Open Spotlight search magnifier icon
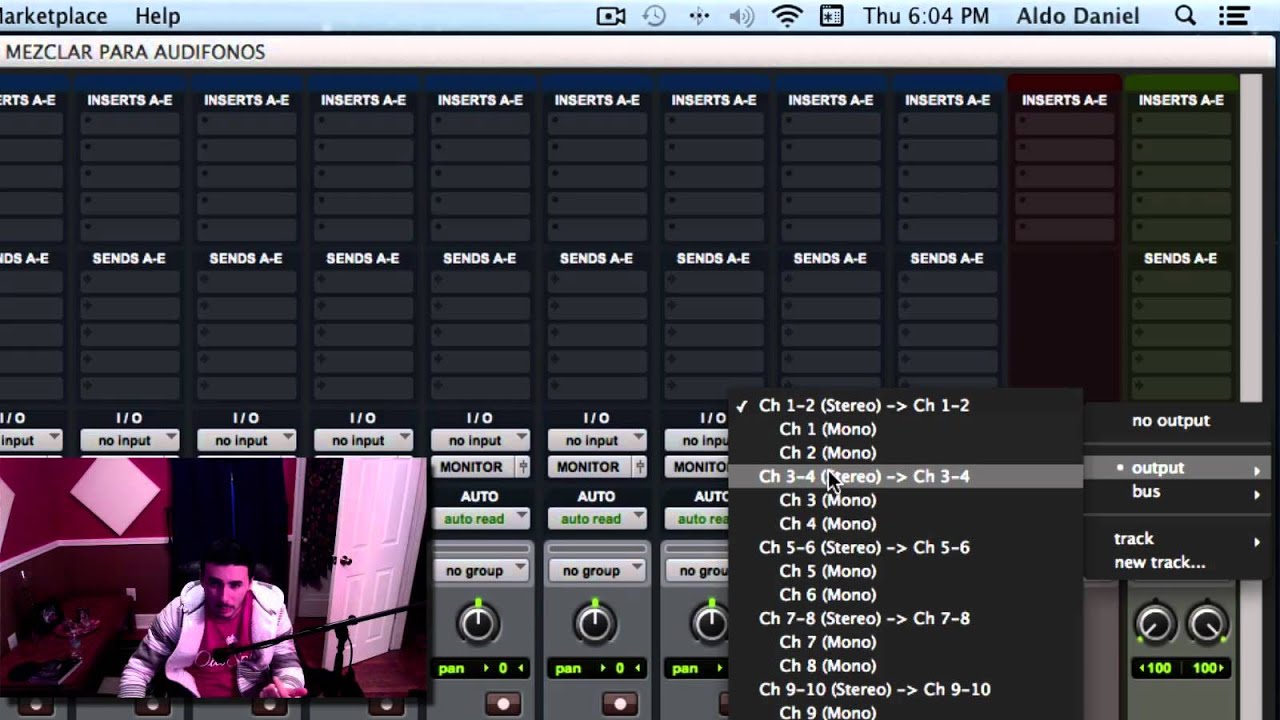The image size is (1280, 720). click(1185, 16)
